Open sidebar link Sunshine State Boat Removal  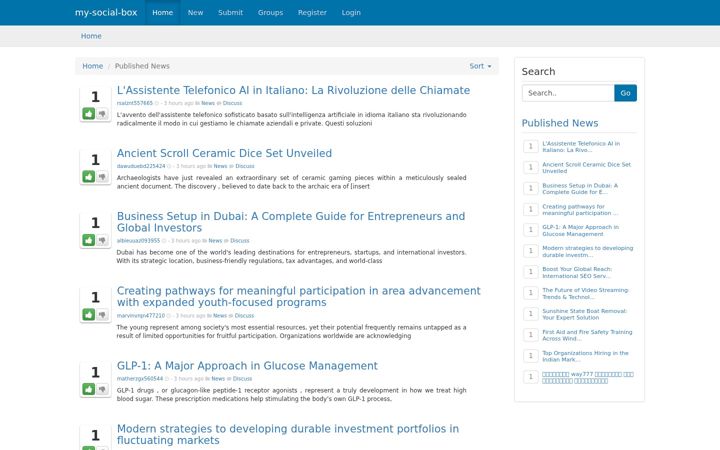point(584,314)
